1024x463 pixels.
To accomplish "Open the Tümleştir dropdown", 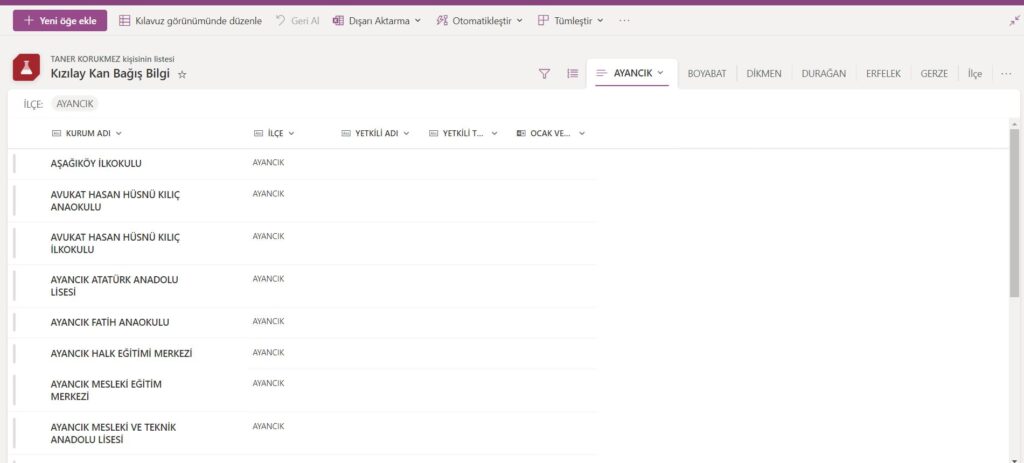I will (x=570, y=20).
